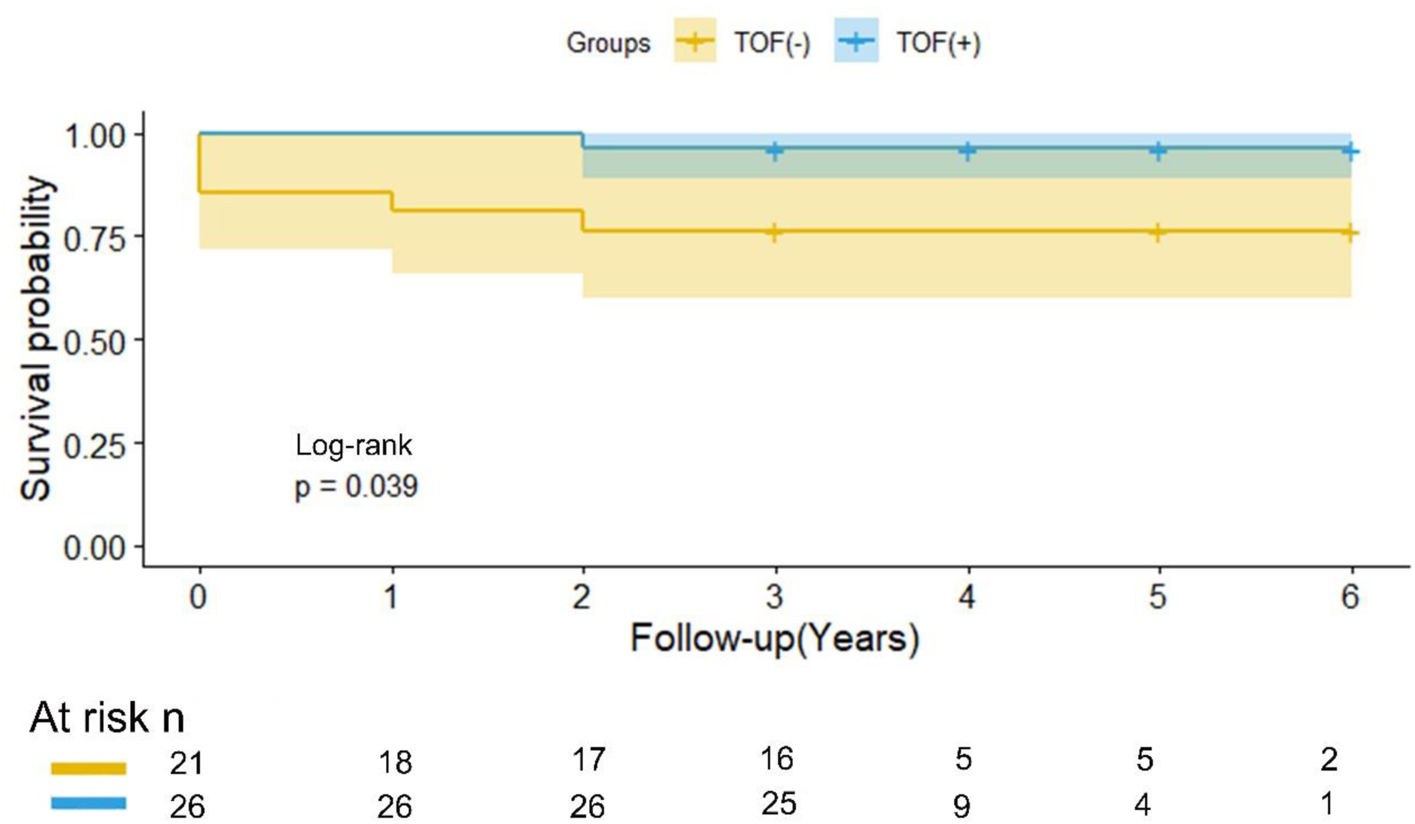Click the blue censor marker at year 5
The image size is (1415, 824).
pyautogui.click(x=1158, y=150)
